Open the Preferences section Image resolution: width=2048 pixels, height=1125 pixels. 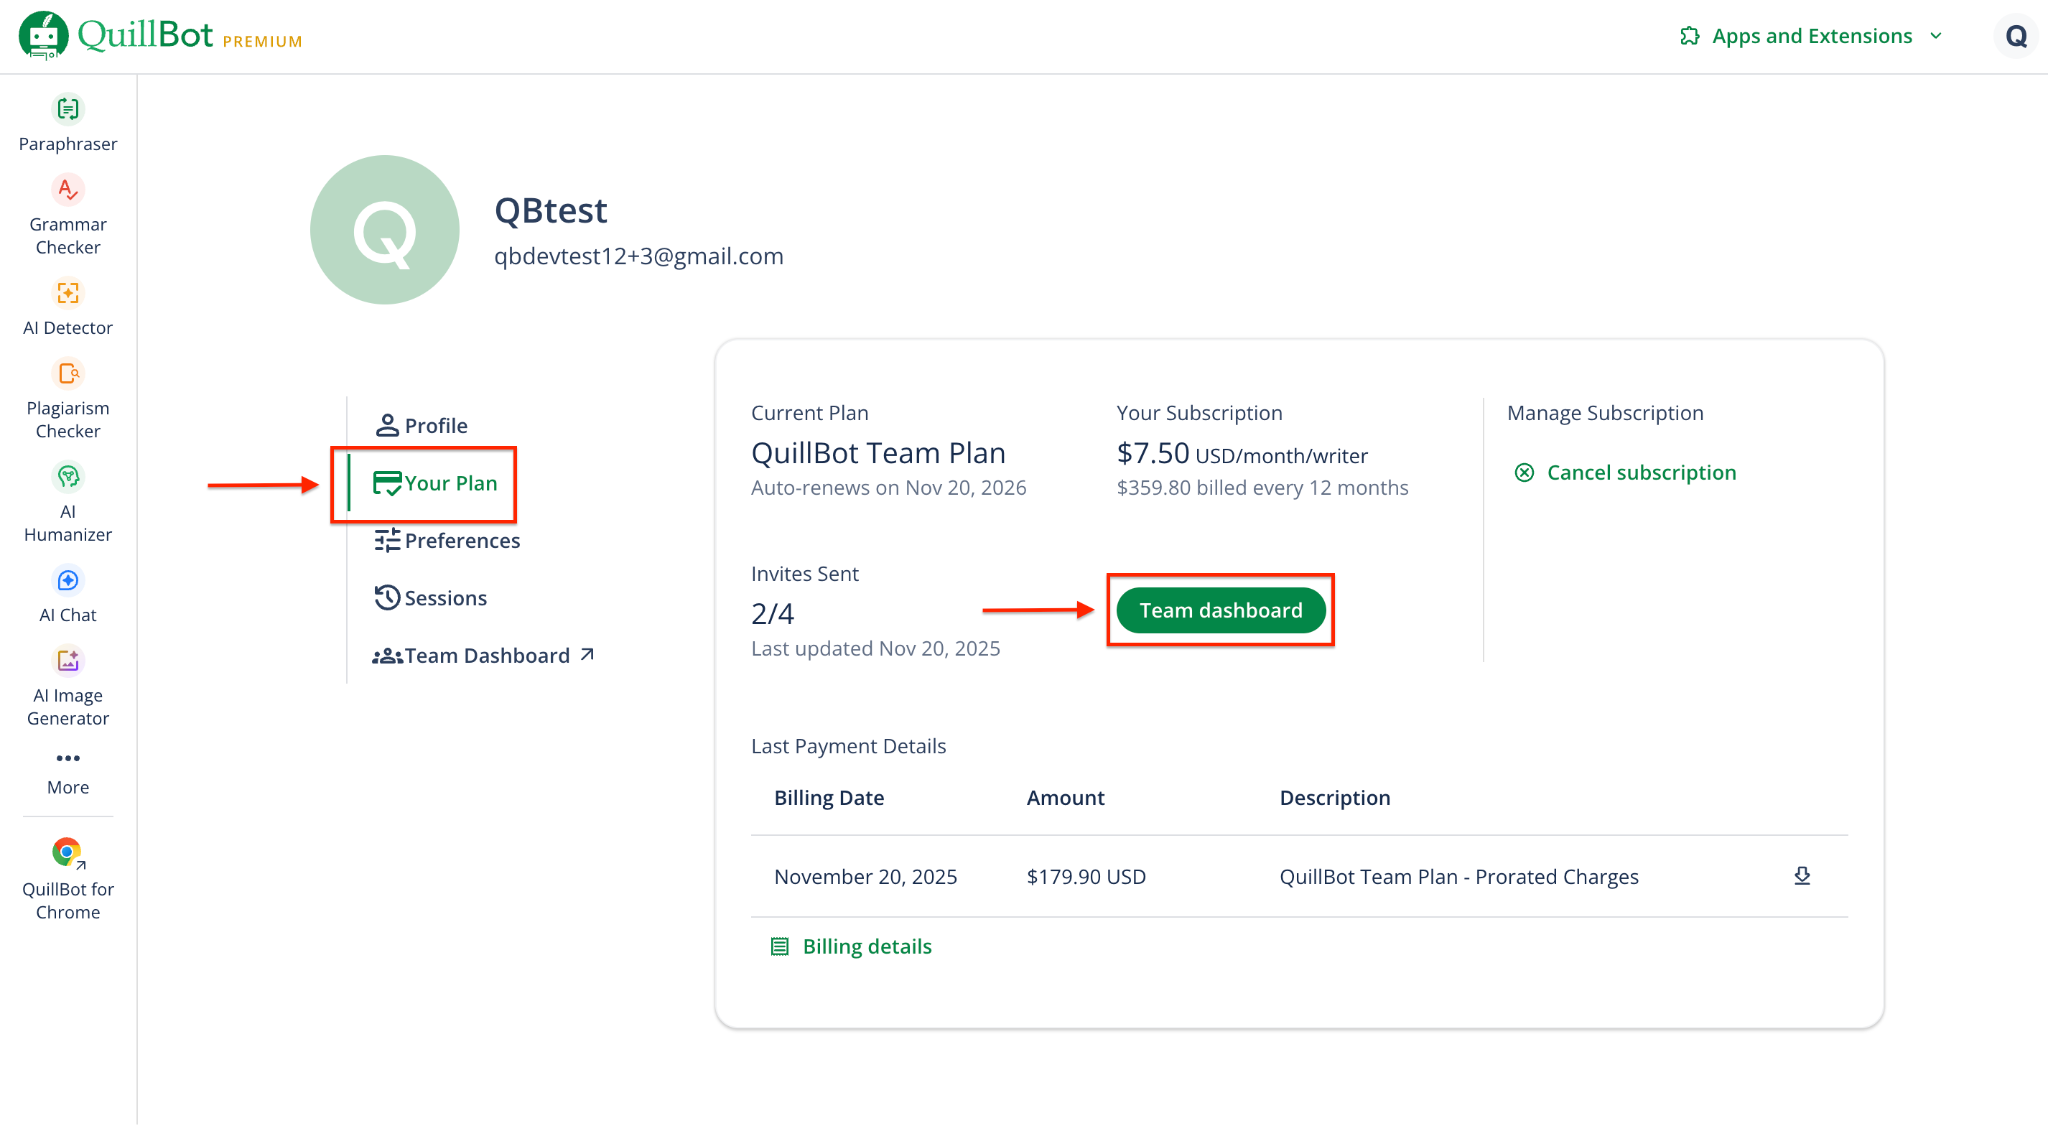point(447,541)
